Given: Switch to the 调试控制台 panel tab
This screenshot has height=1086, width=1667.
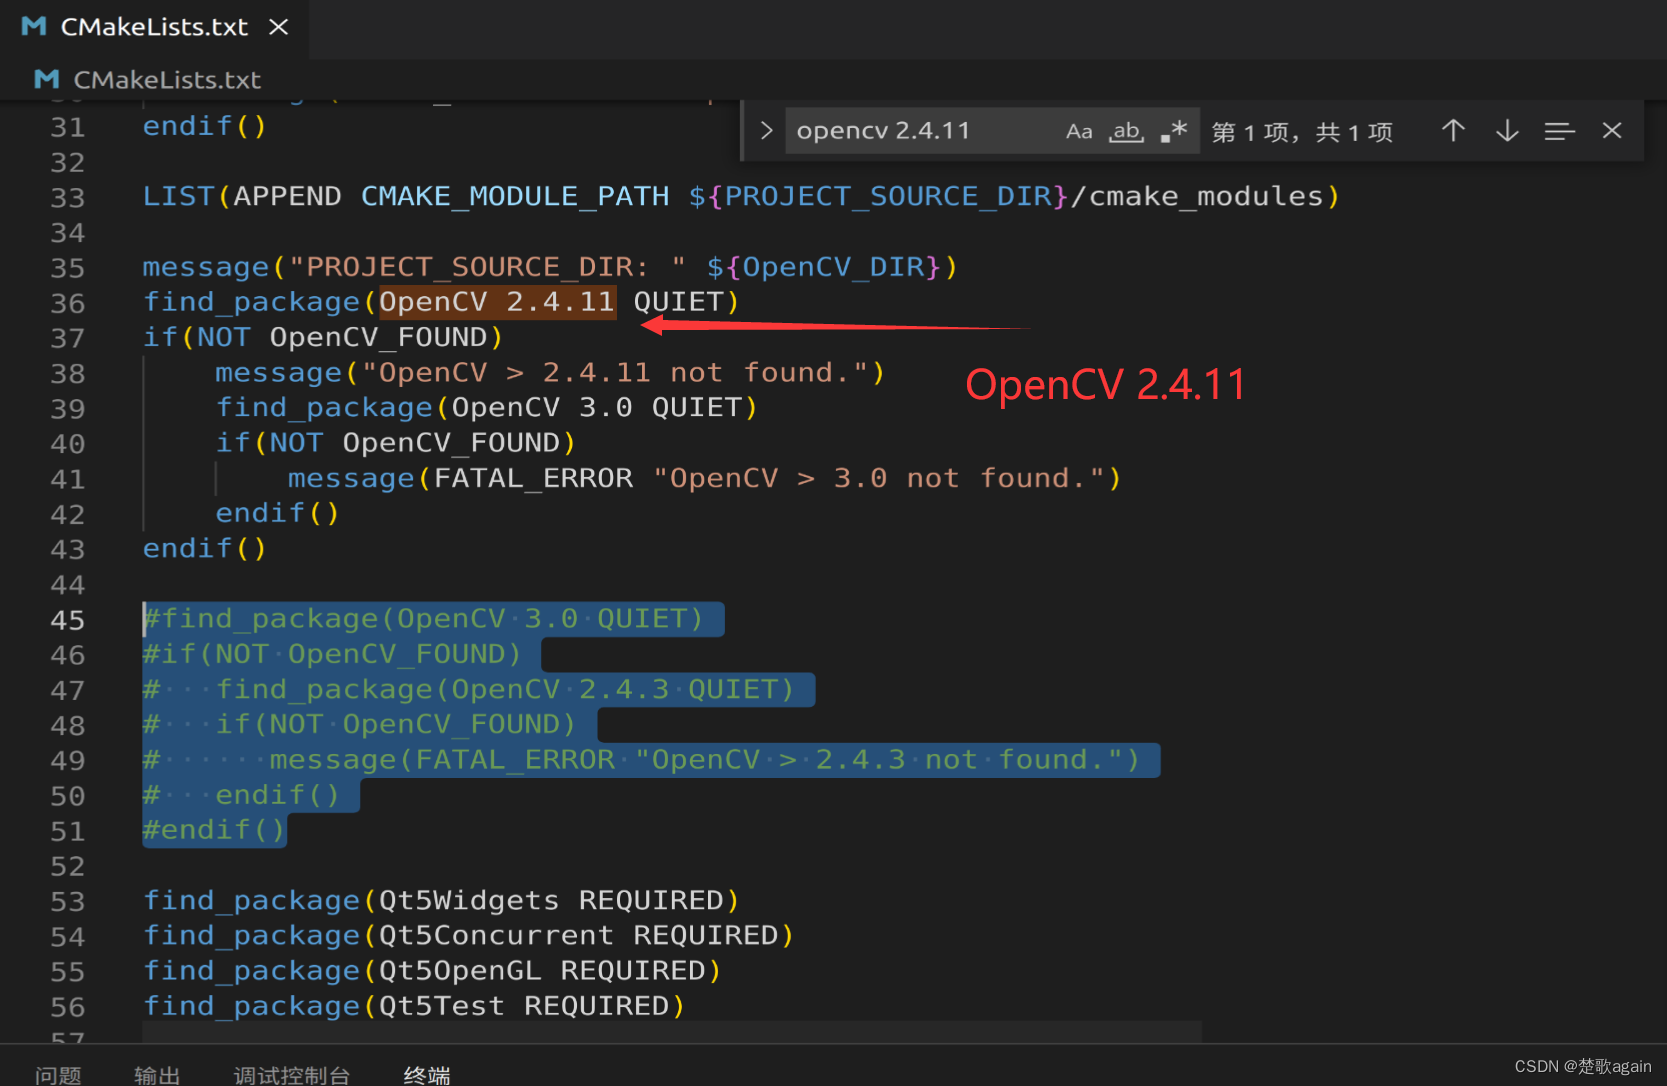Looking at the screenshot, I should 291,1075.
